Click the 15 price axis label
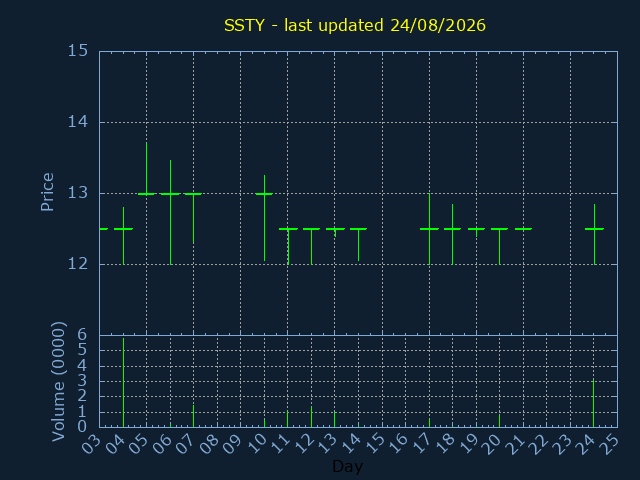This screenshot has width=640, height=480. (x=78, y=51)
